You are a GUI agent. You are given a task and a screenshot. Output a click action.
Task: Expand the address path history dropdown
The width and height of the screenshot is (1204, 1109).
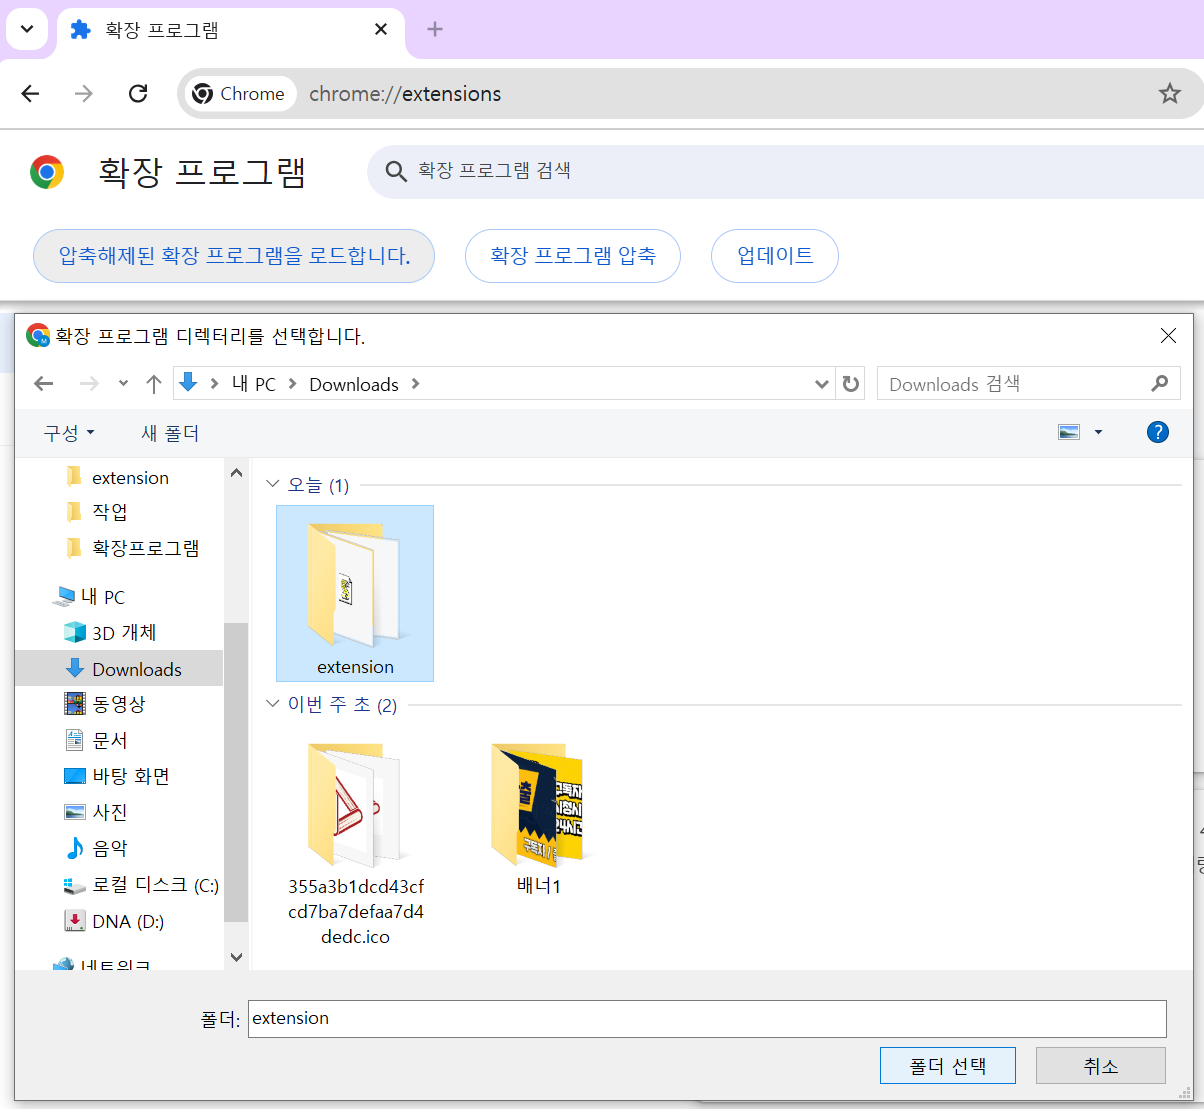(821, 384)
